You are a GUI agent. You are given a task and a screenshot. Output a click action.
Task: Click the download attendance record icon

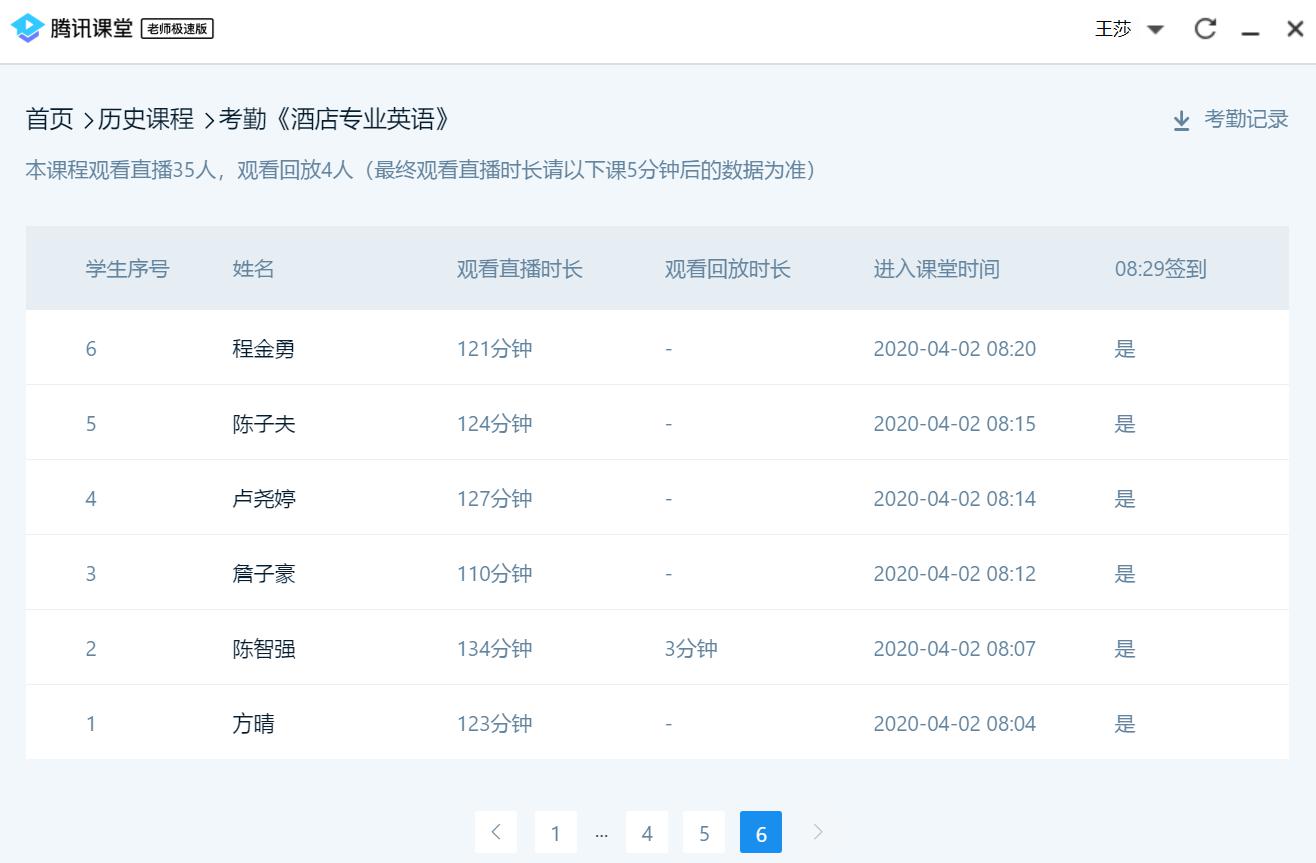click(1181, 121)
